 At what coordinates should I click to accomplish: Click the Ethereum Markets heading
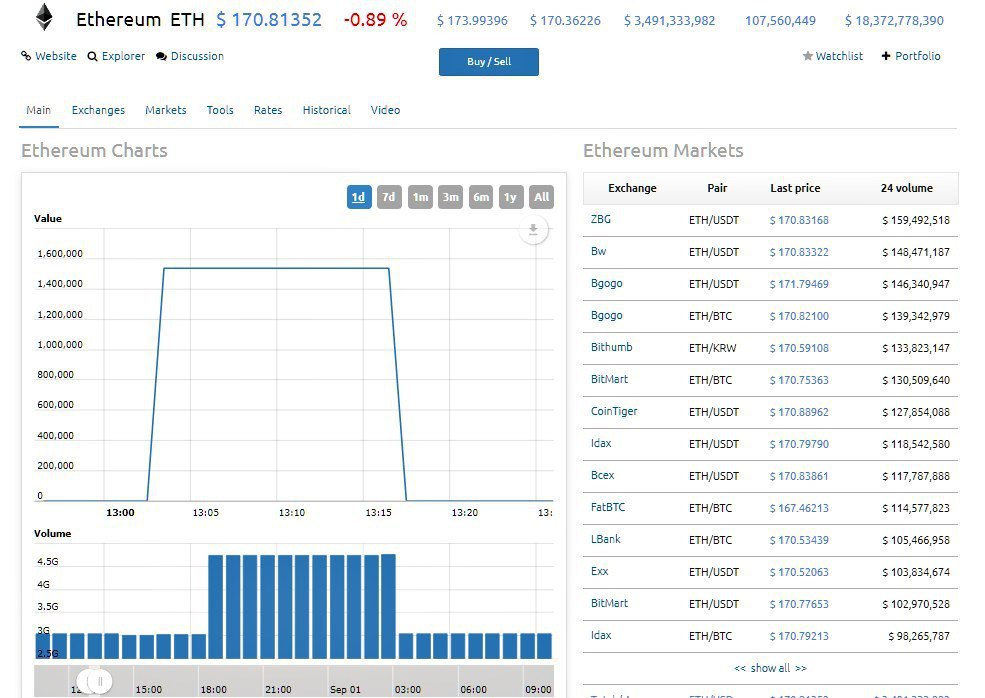(663, 151)
